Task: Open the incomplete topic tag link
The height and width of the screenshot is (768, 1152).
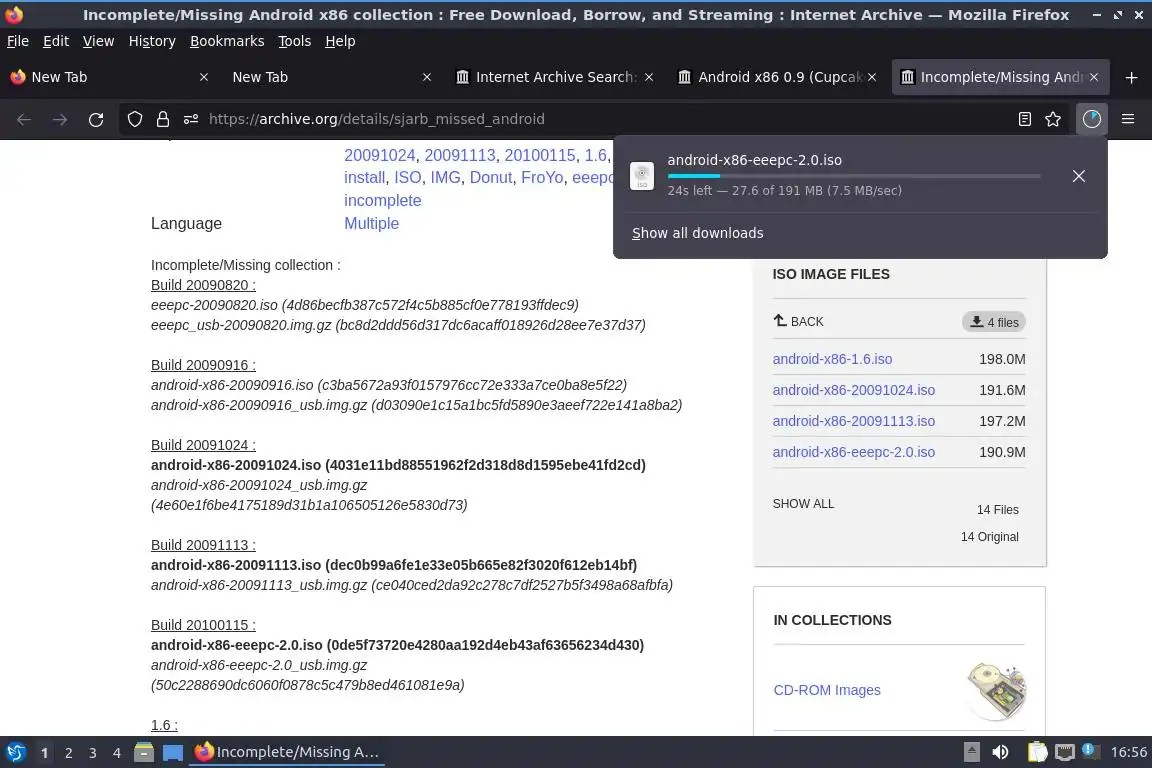Action: (383, 201)
